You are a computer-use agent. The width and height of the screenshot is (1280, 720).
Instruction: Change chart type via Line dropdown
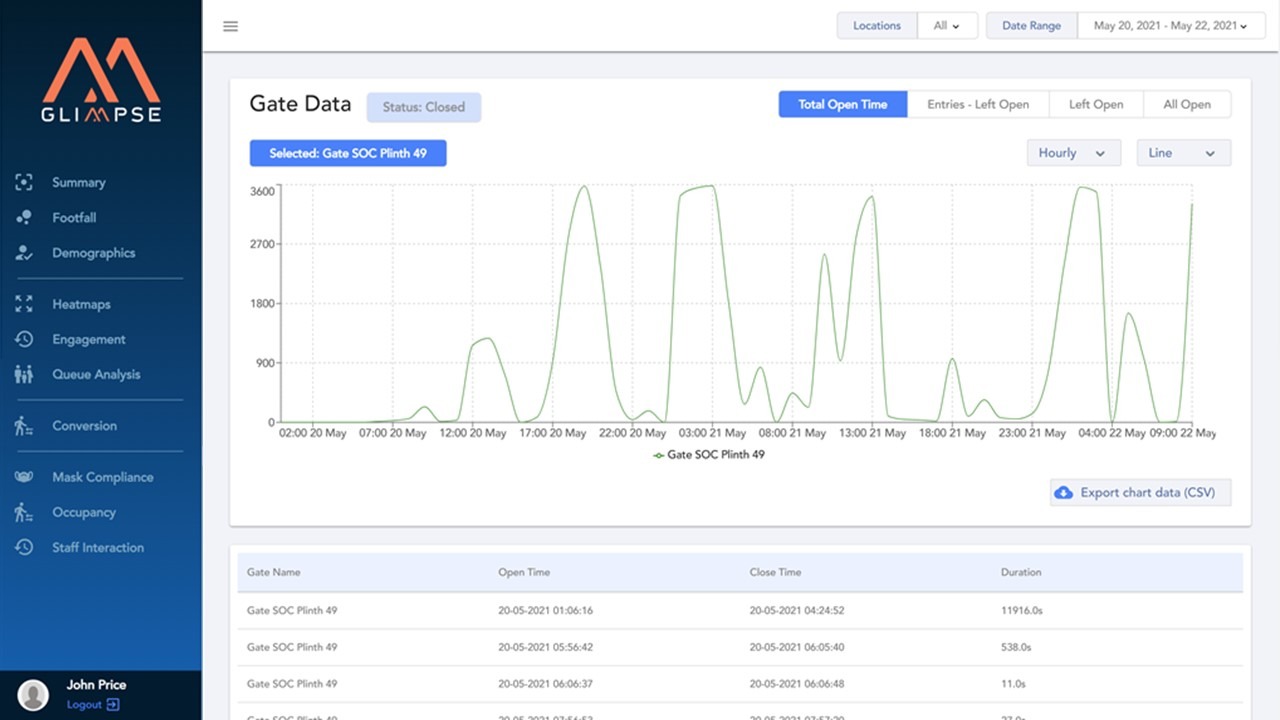[1183, 152]
